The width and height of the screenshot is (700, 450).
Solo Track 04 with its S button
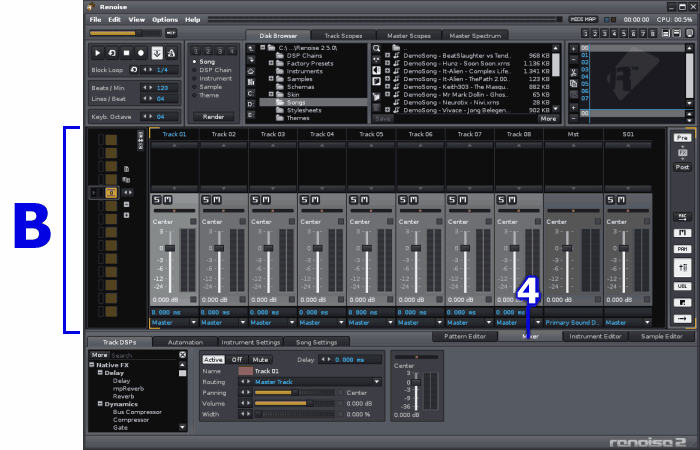coord(304,200)
